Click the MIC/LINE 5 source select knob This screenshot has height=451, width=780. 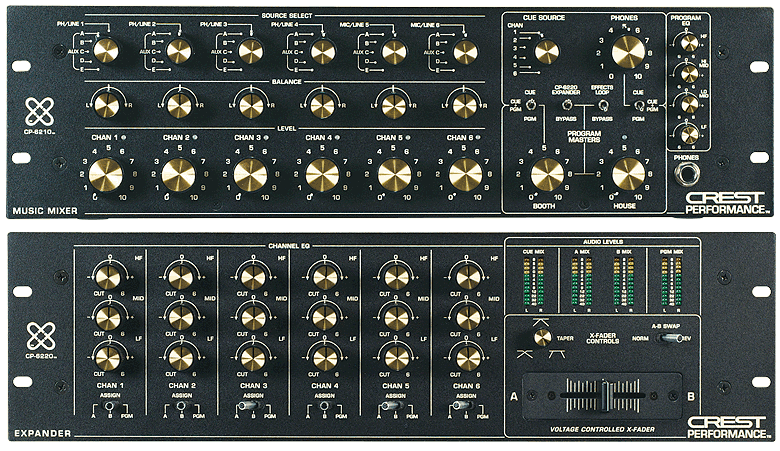click(394, 51)
